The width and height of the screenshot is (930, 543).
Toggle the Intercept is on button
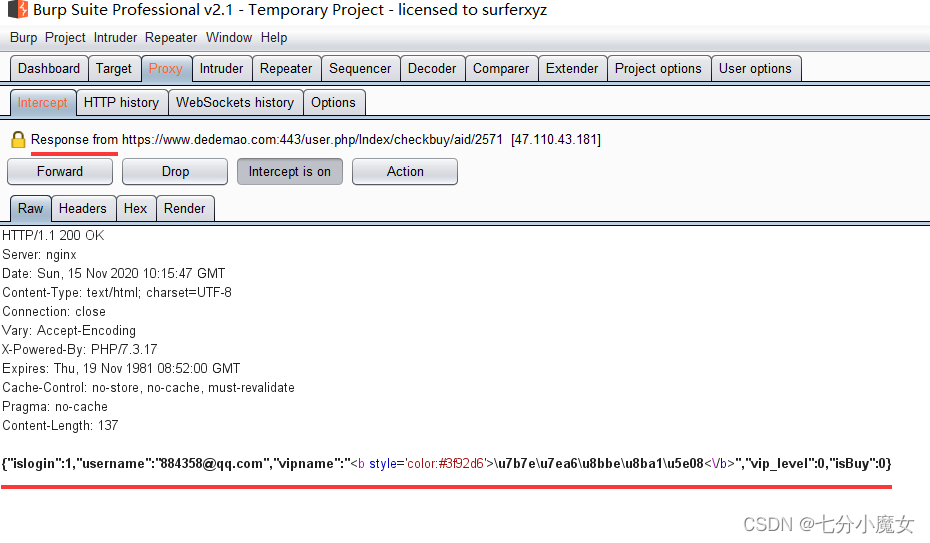click(289, 171)
